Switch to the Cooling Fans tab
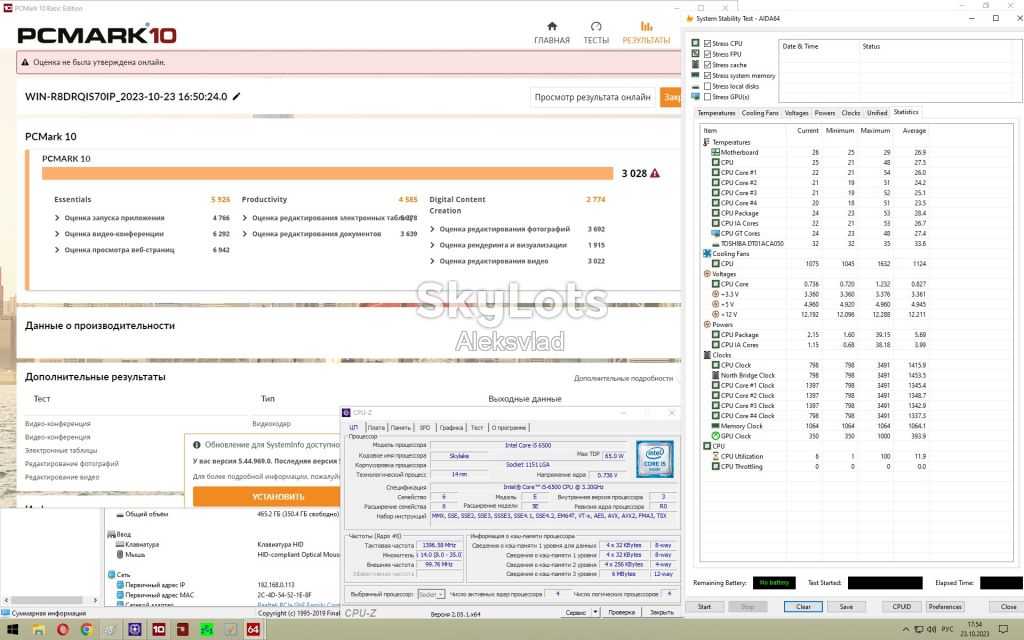1024x640 pixels. point(760,113)
